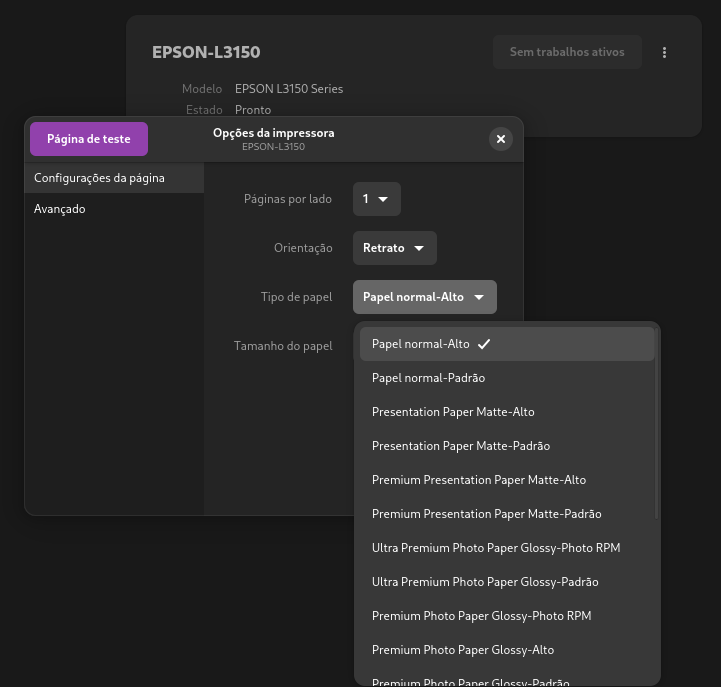Click the EPSON L3150 Series model text

pos(289,89)
